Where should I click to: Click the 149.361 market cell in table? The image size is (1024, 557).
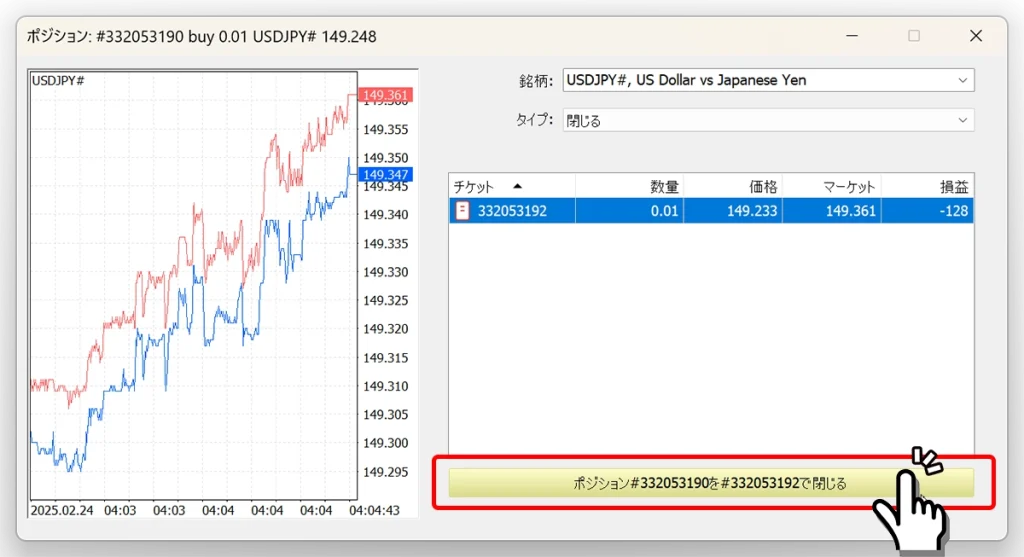(832, 211)
